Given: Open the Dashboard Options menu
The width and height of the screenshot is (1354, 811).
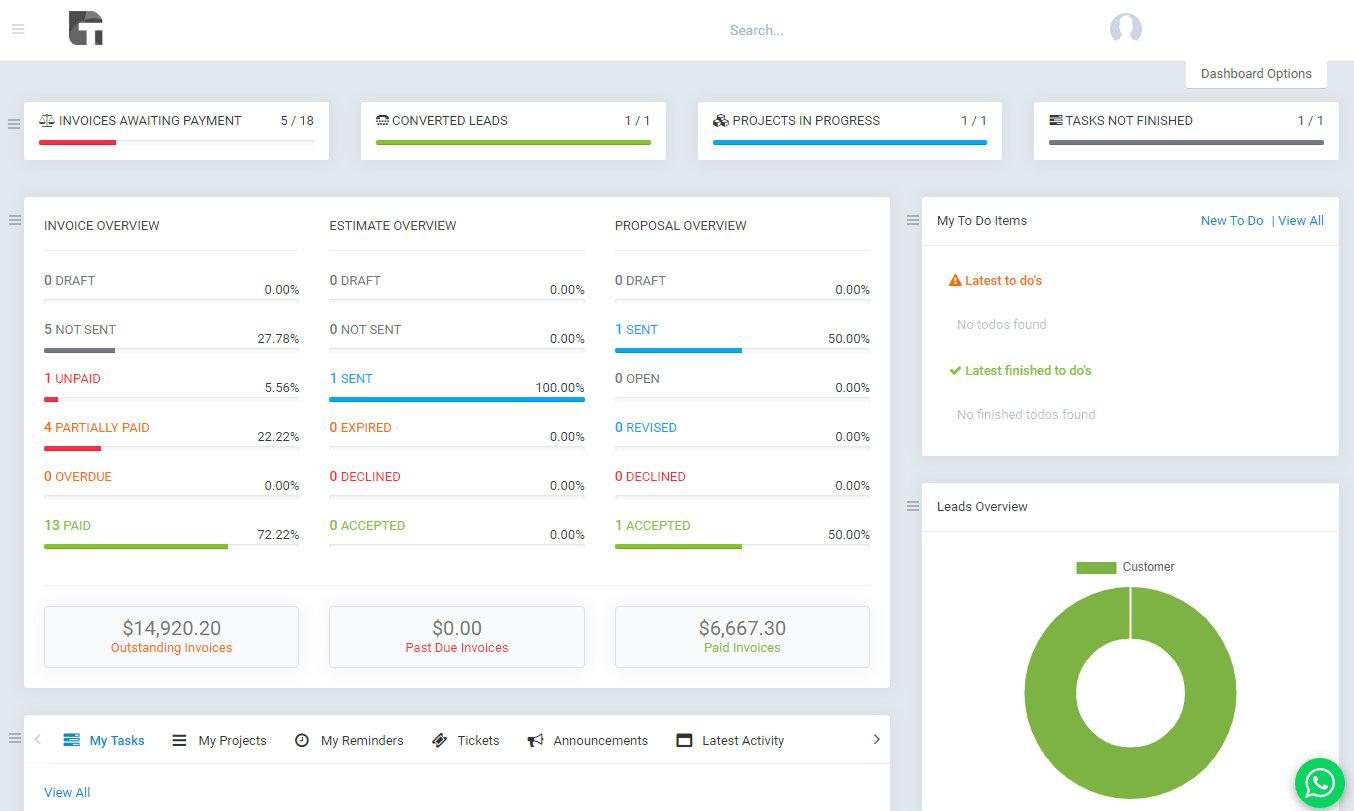Looking at the screenshot, I should [x=1256, y=73].
